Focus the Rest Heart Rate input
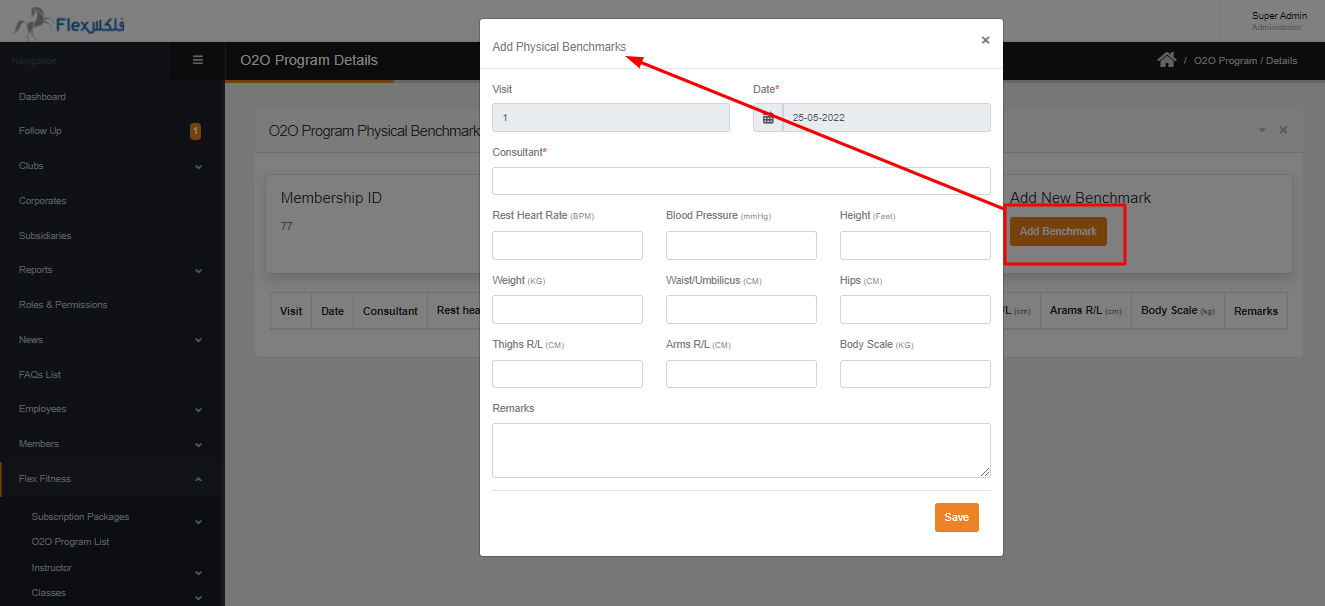 (567, 245)
